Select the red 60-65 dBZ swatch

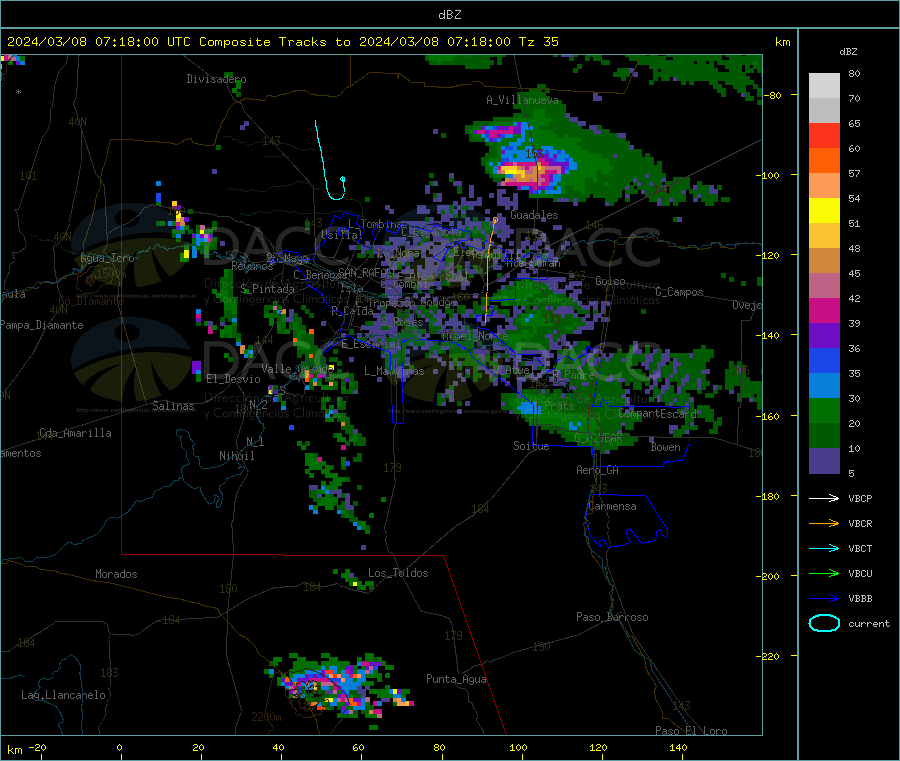[824, 136]
